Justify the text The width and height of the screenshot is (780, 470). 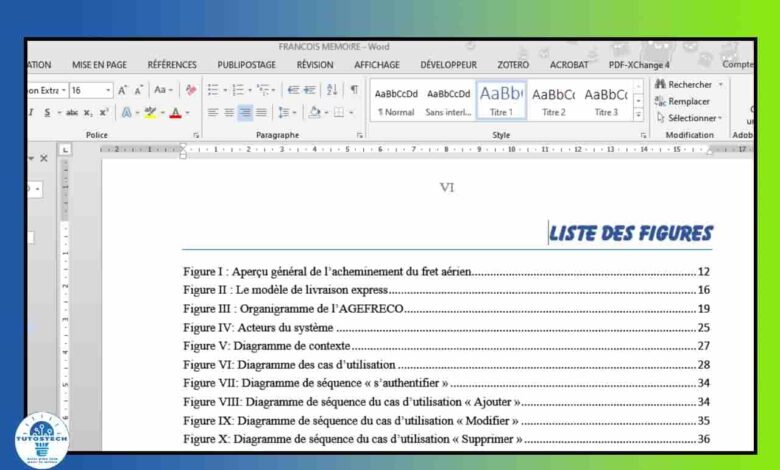[x=261, y=113]
